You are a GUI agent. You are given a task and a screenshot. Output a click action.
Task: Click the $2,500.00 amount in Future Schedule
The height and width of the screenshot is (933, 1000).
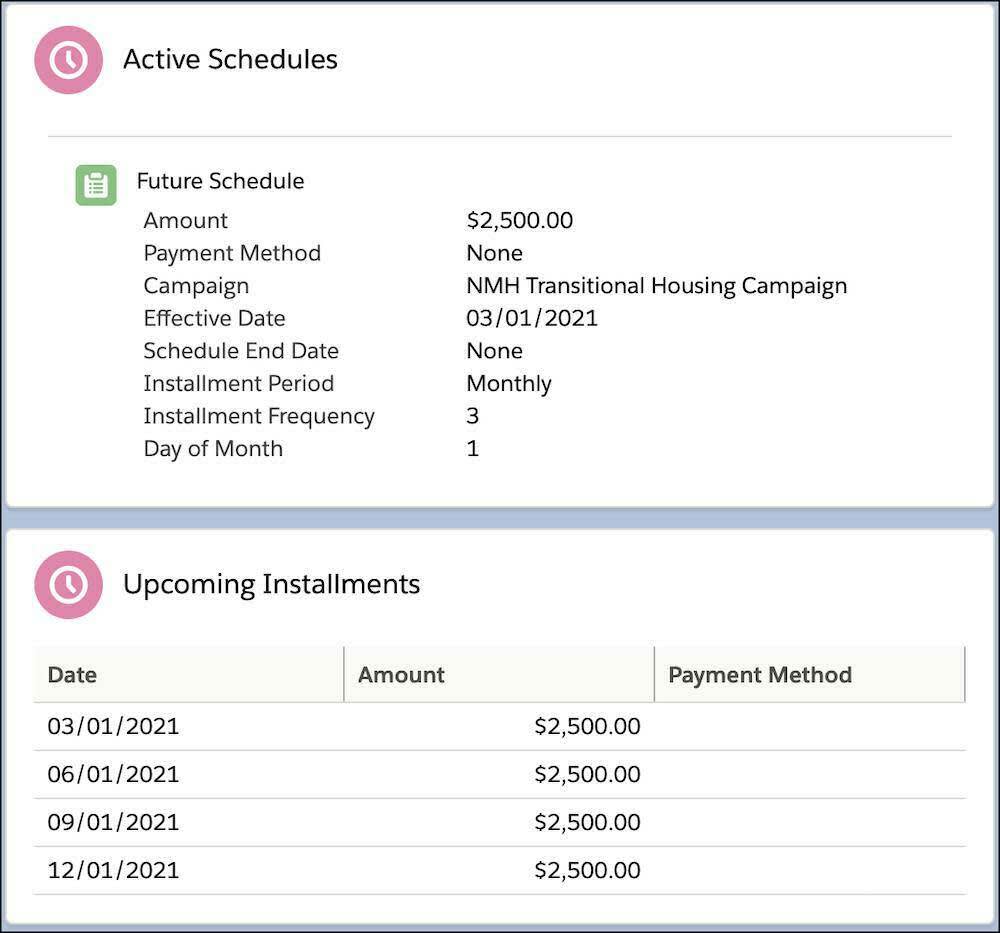(520, 221)
